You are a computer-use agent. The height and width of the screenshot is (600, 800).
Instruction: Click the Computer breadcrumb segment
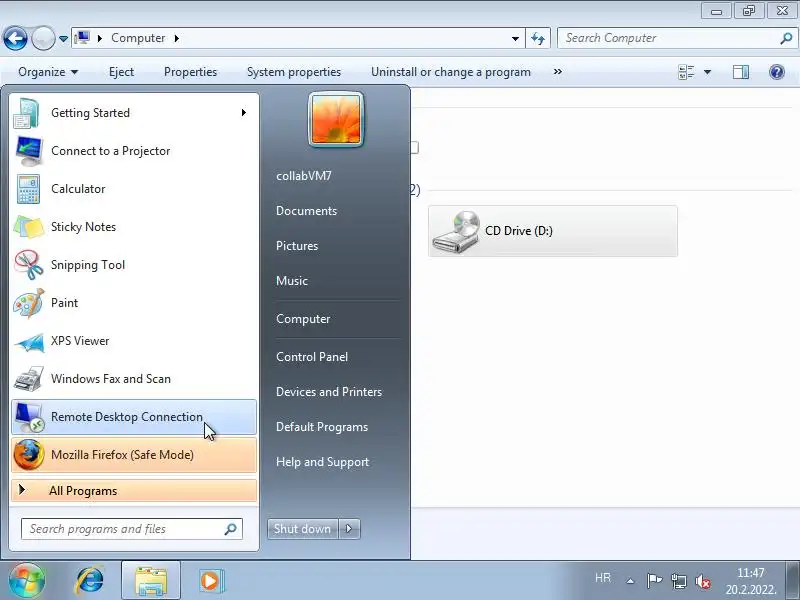[138, 38]
